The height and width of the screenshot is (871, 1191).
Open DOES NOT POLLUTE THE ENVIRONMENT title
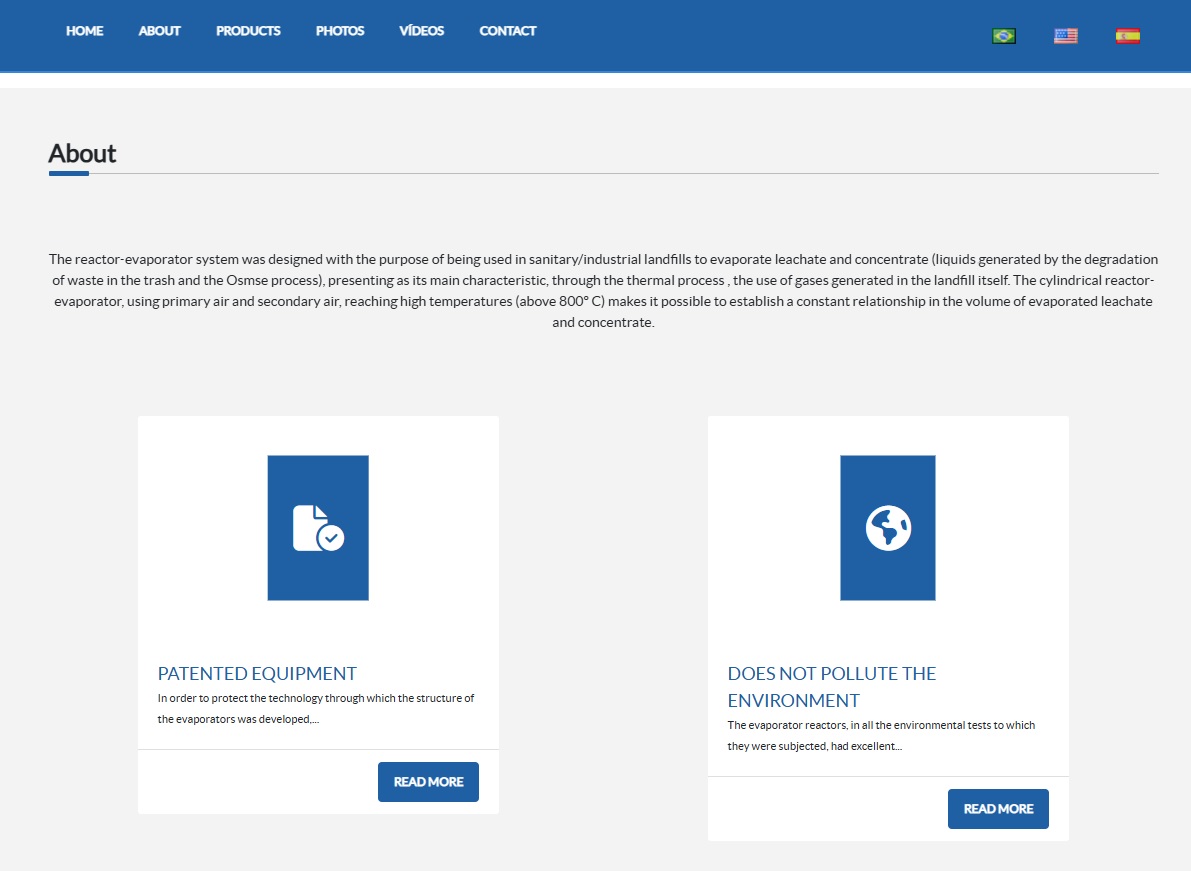(832, 686)
